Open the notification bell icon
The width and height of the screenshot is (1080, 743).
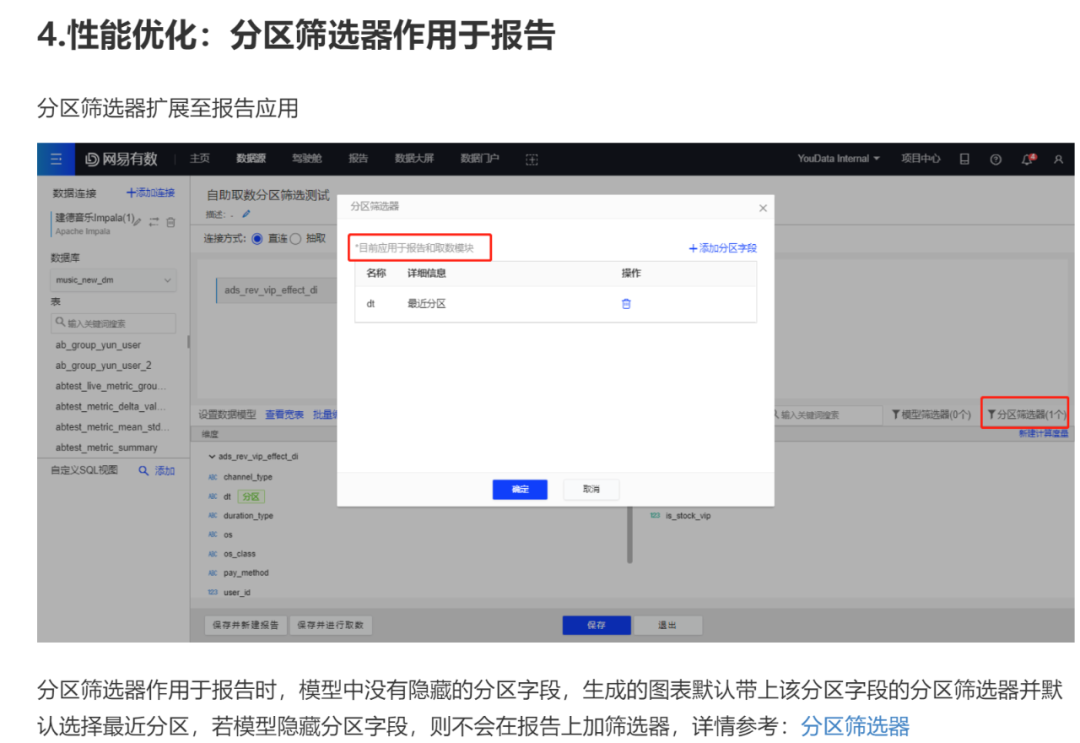tap(1027, 159)
